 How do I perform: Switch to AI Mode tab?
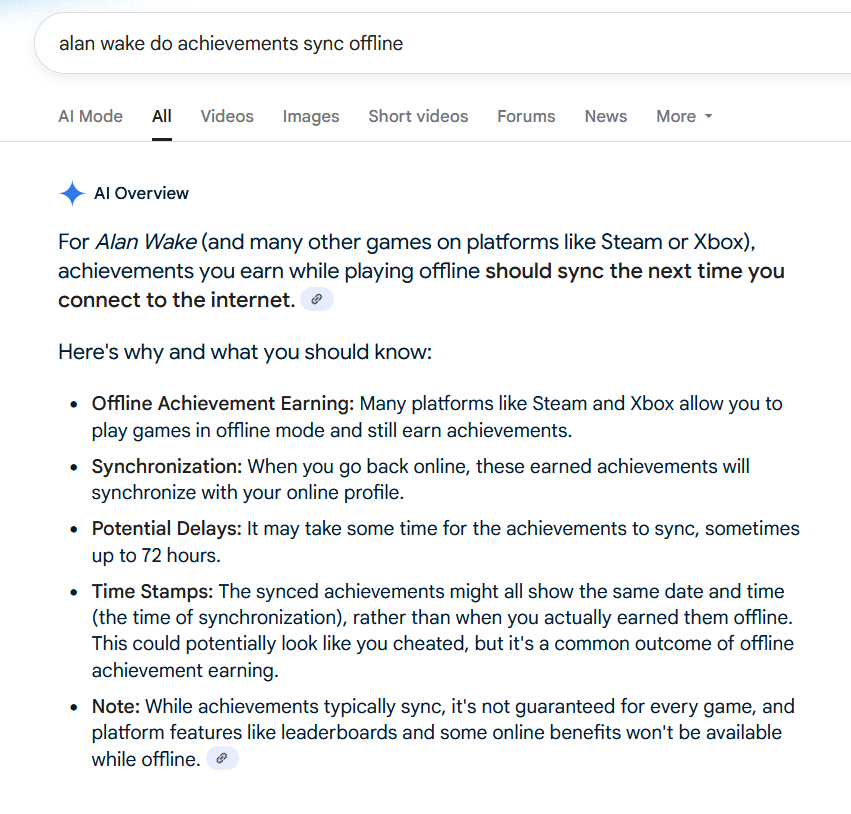click(x=91, y=116)
